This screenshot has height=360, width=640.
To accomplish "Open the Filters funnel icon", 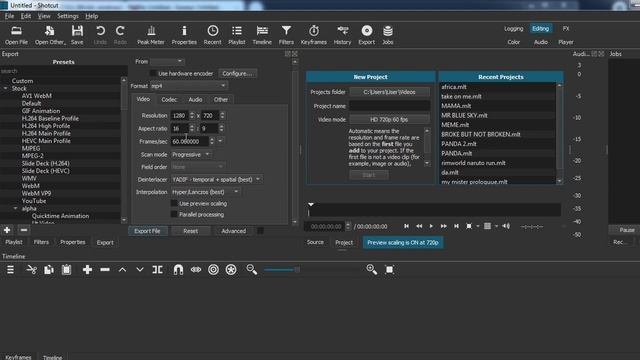I will click(286, 35).
